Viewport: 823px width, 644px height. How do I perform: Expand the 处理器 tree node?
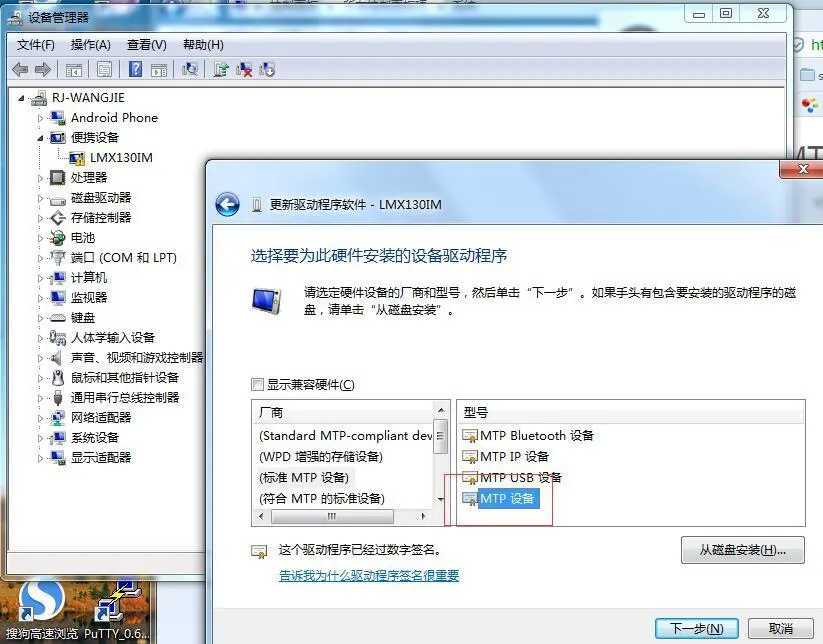39,177
